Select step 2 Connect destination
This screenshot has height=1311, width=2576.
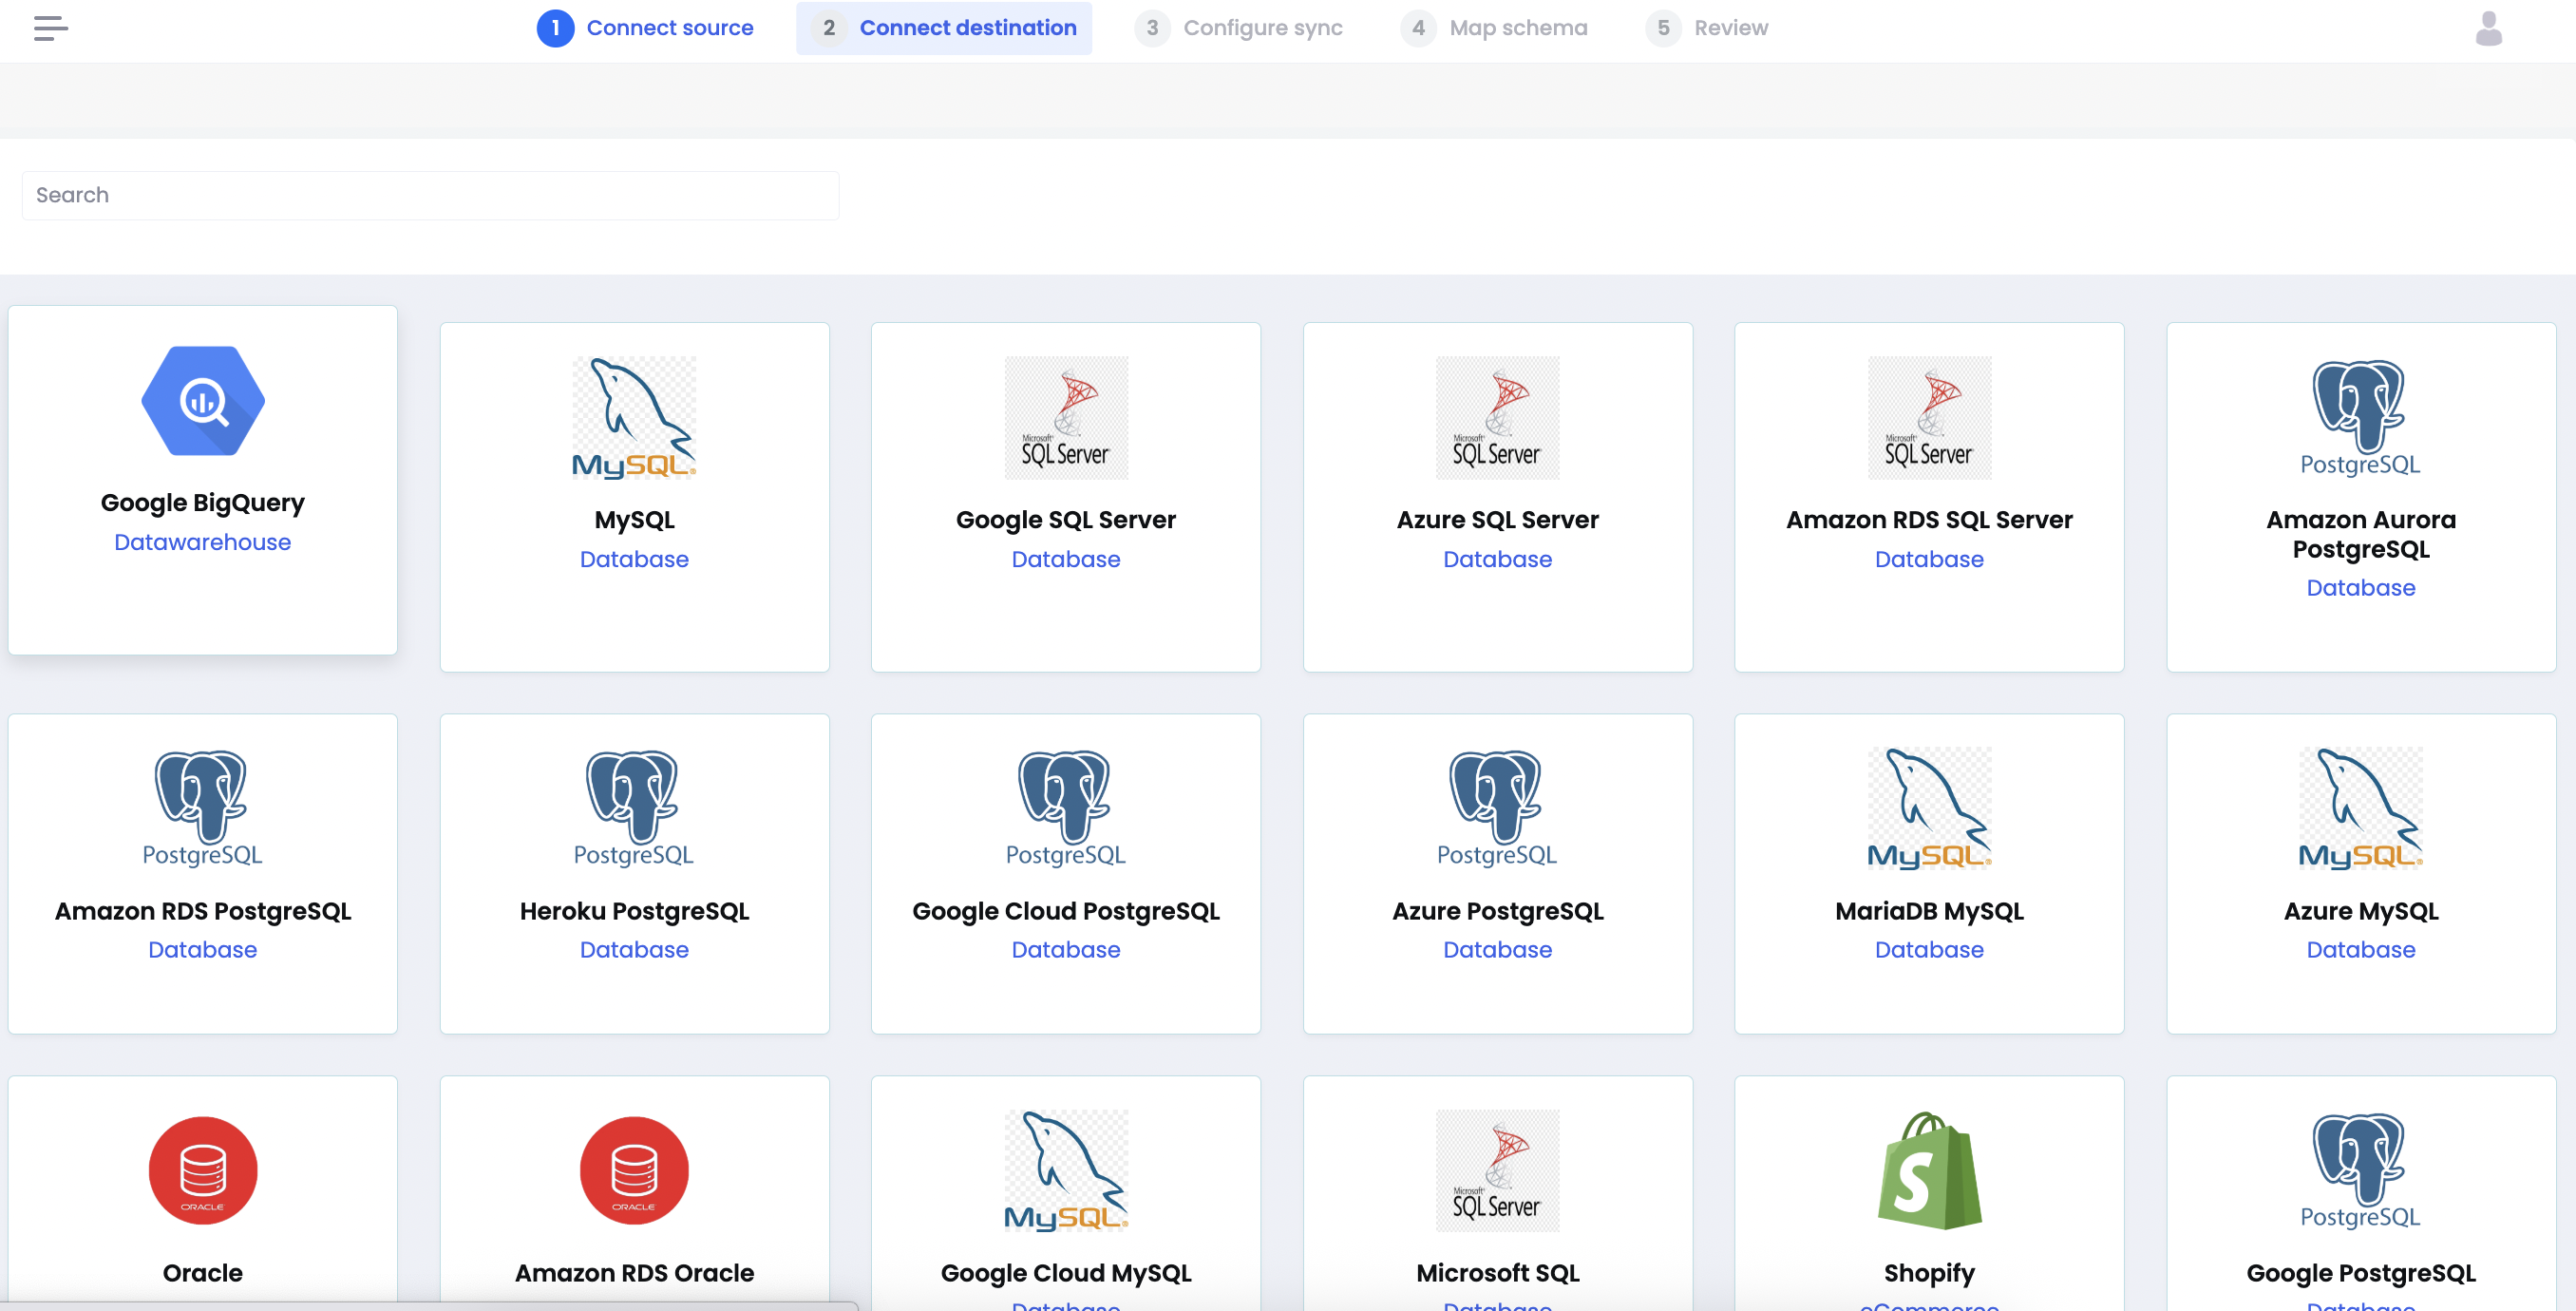(x=944, y=28)
